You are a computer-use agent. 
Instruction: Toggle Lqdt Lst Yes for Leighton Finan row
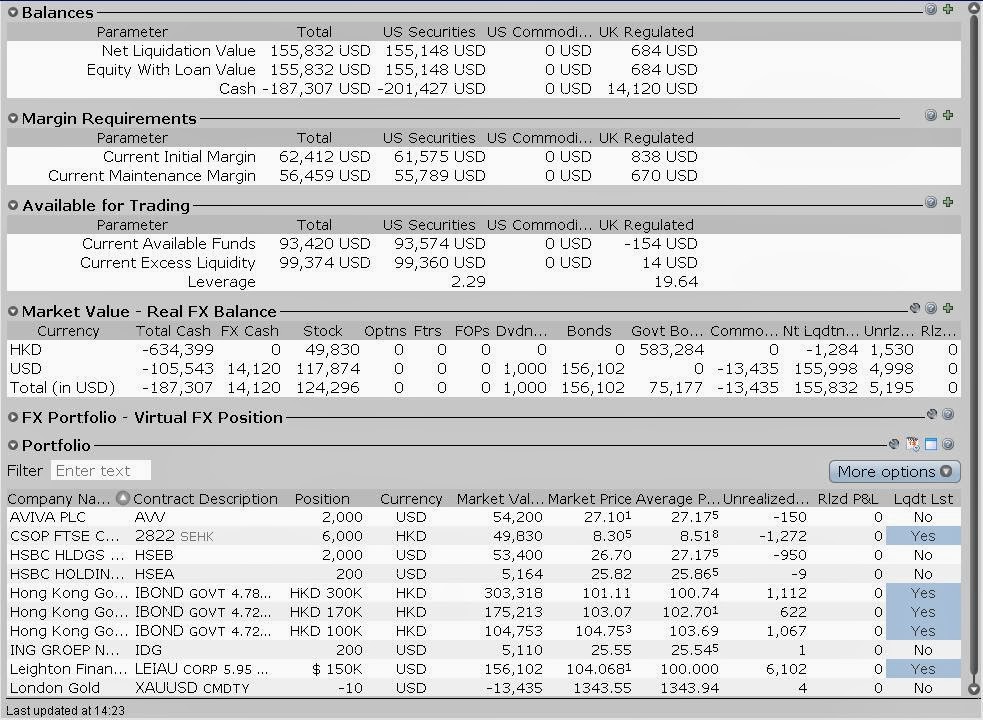pos(923,669)
